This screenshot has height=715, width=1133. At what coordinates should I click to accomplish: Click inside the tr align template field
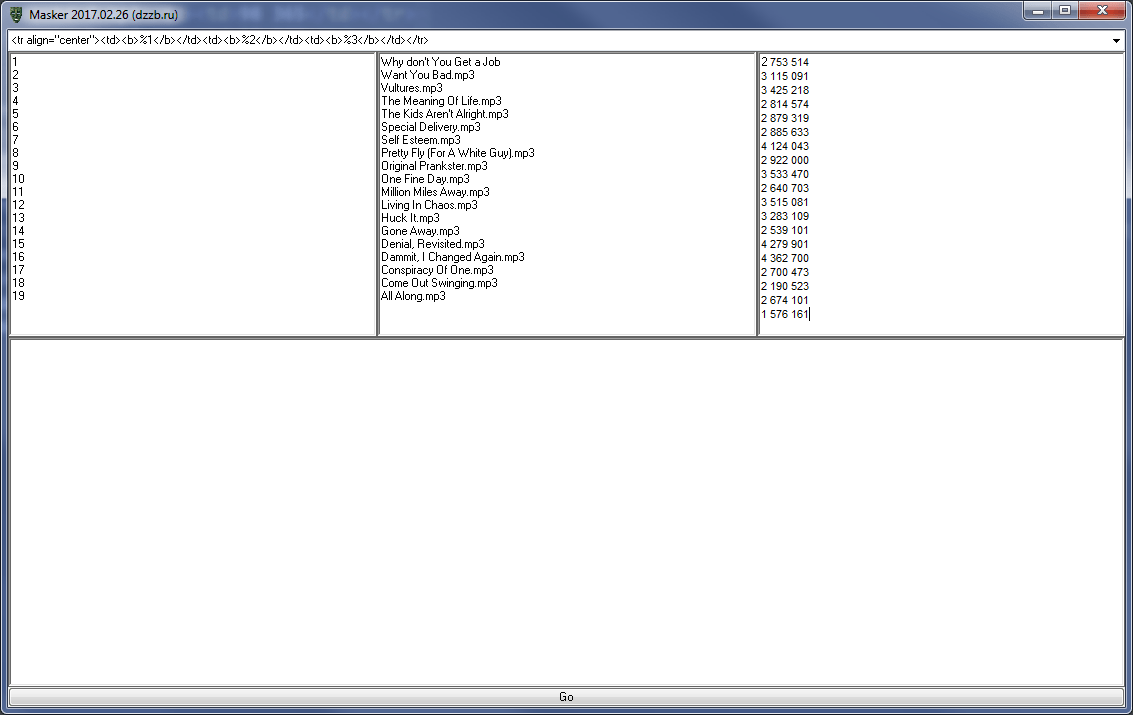[x=500, y=40]
